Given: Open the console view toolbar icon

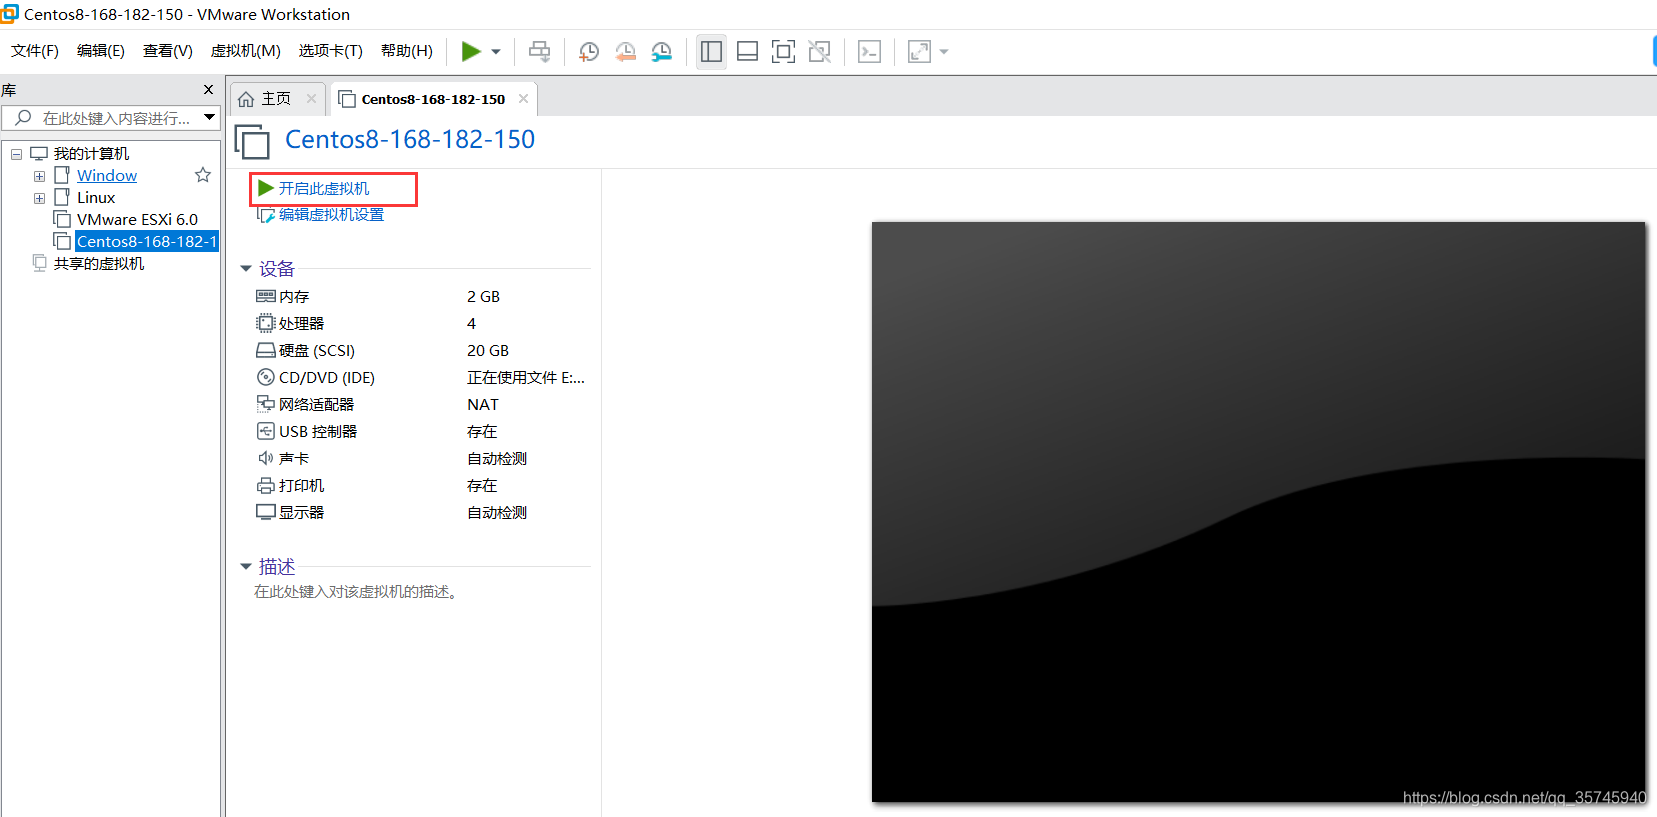Looking at the screenshot, I should click(870, 52).
